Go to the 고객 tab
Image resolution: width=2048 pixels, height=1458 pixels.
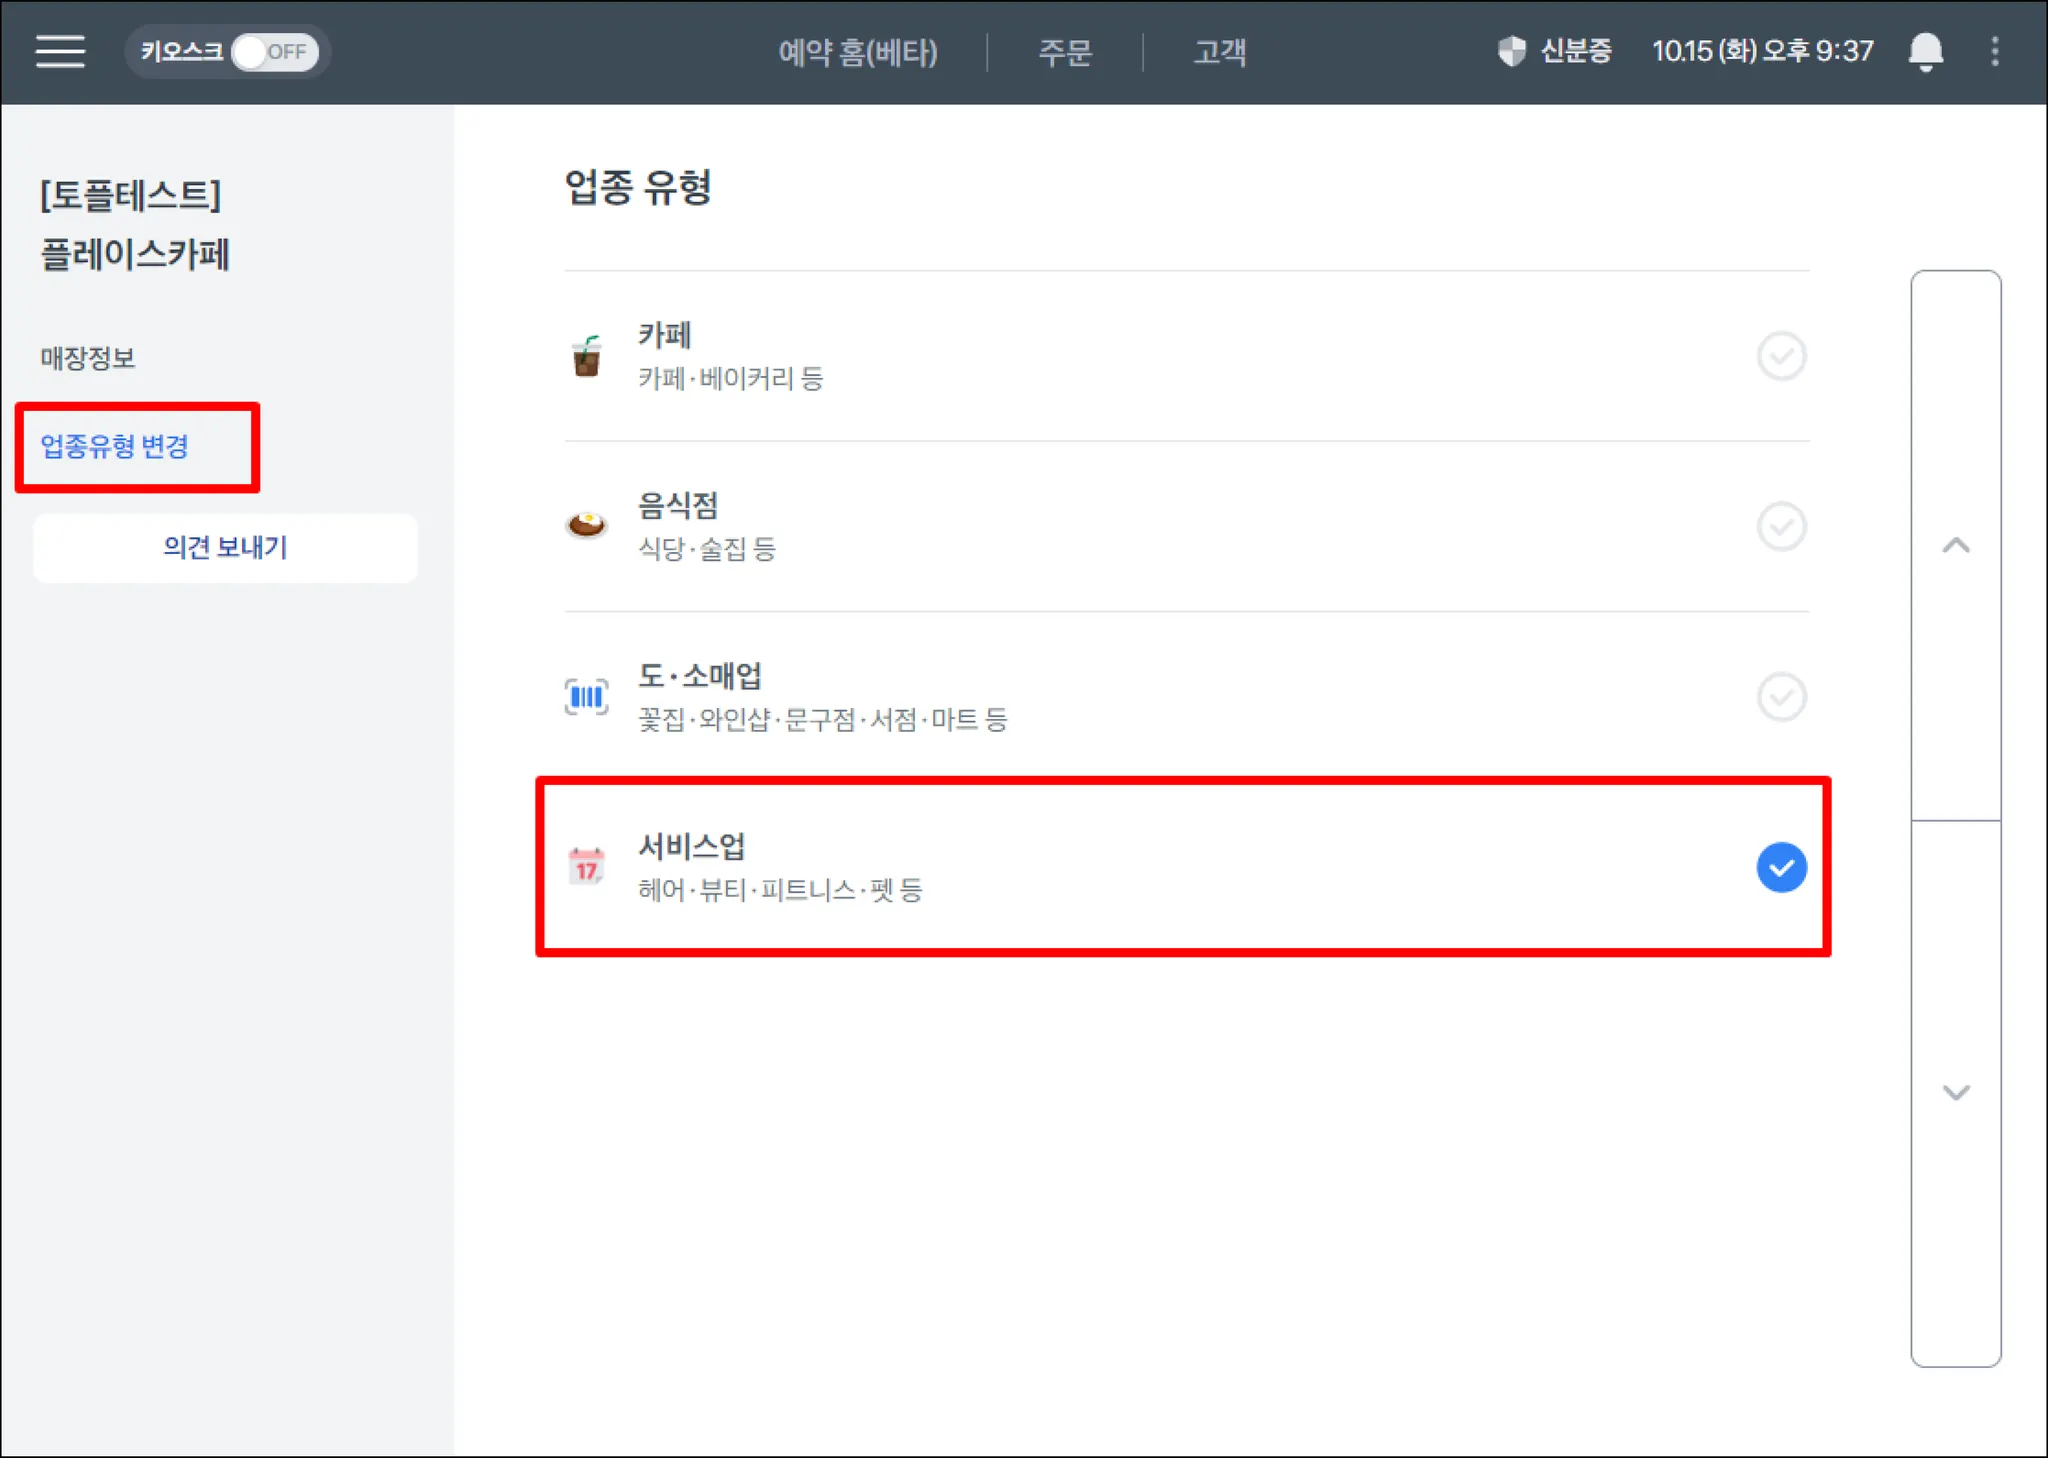[x=1220, y=52]
